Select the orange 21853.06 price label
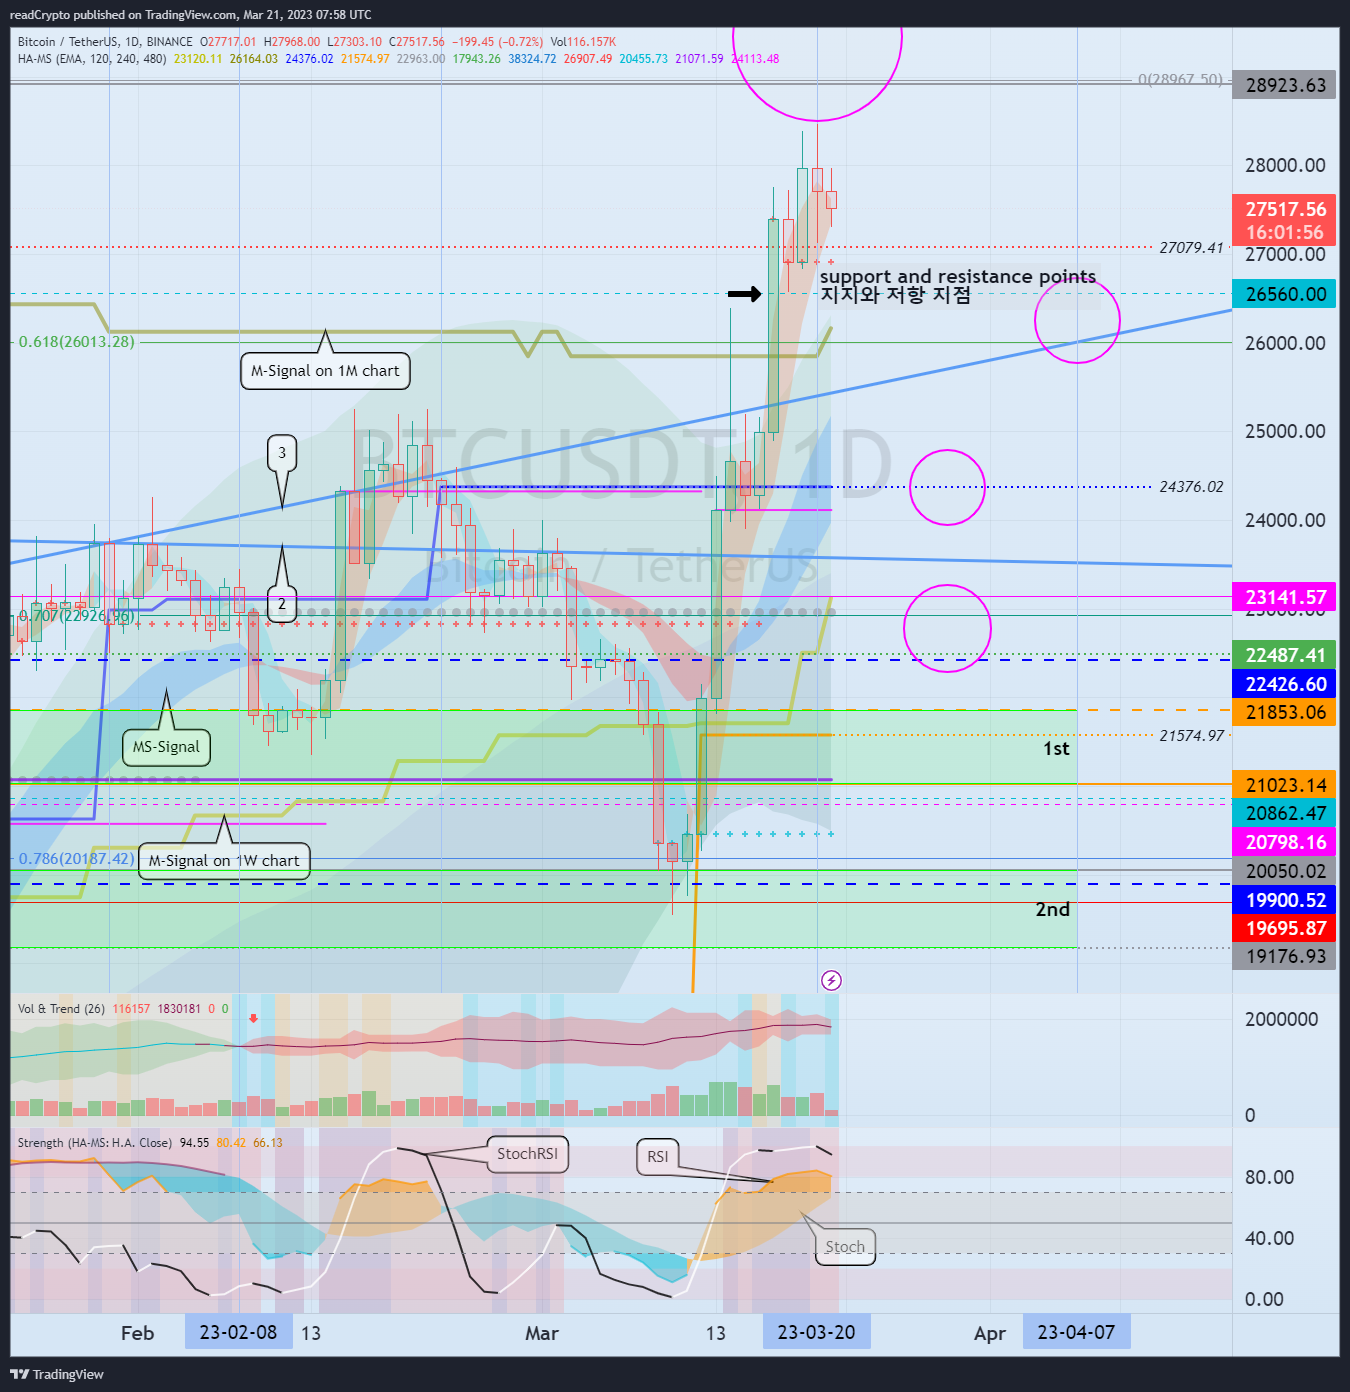 [x=1284, y=712]
